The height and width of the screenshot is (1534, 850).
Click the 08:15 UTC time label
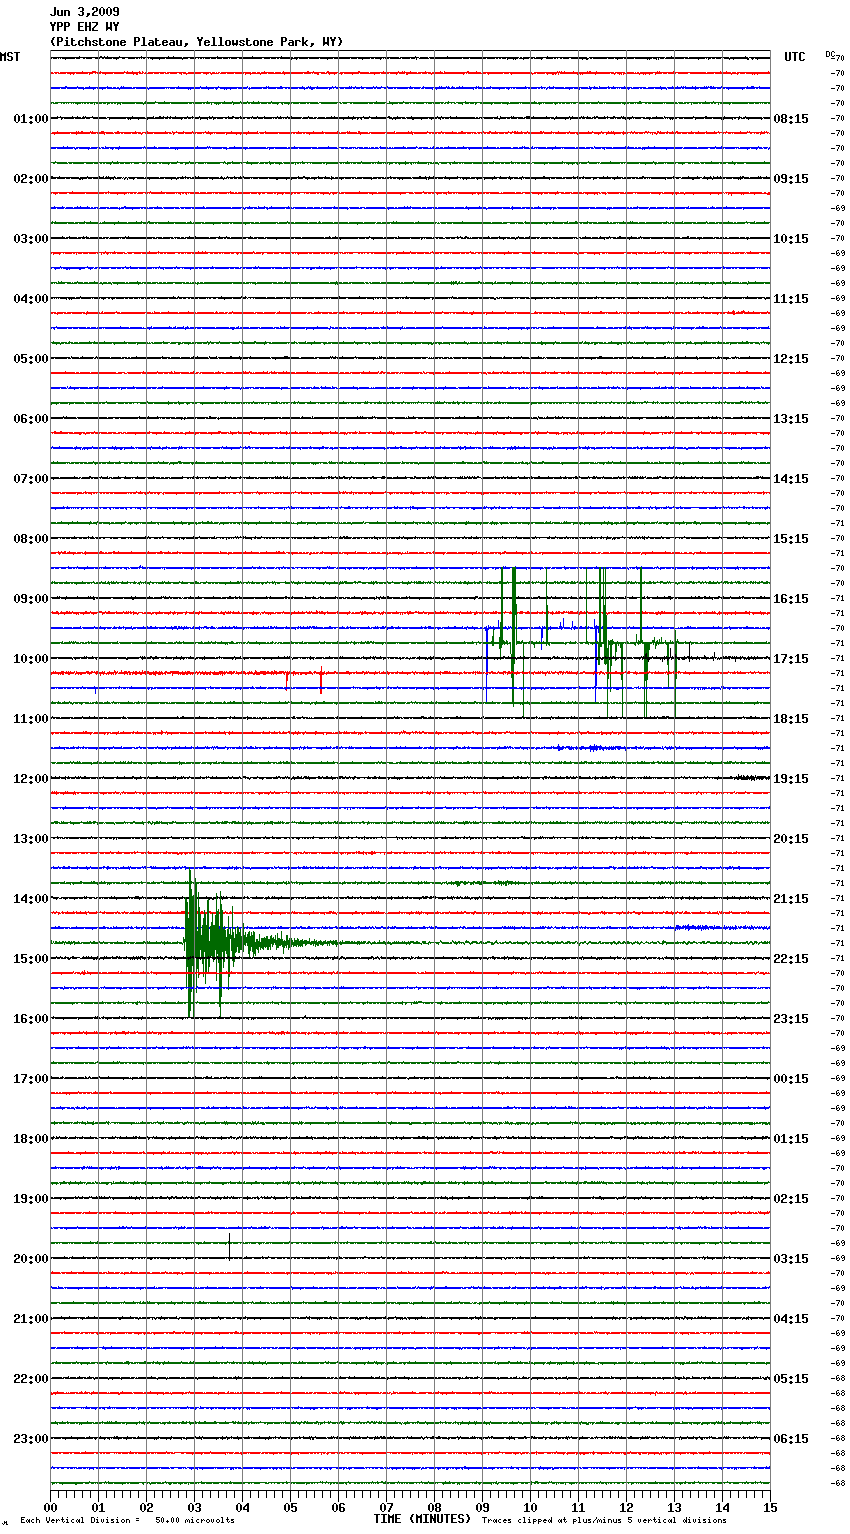[791, 119]
